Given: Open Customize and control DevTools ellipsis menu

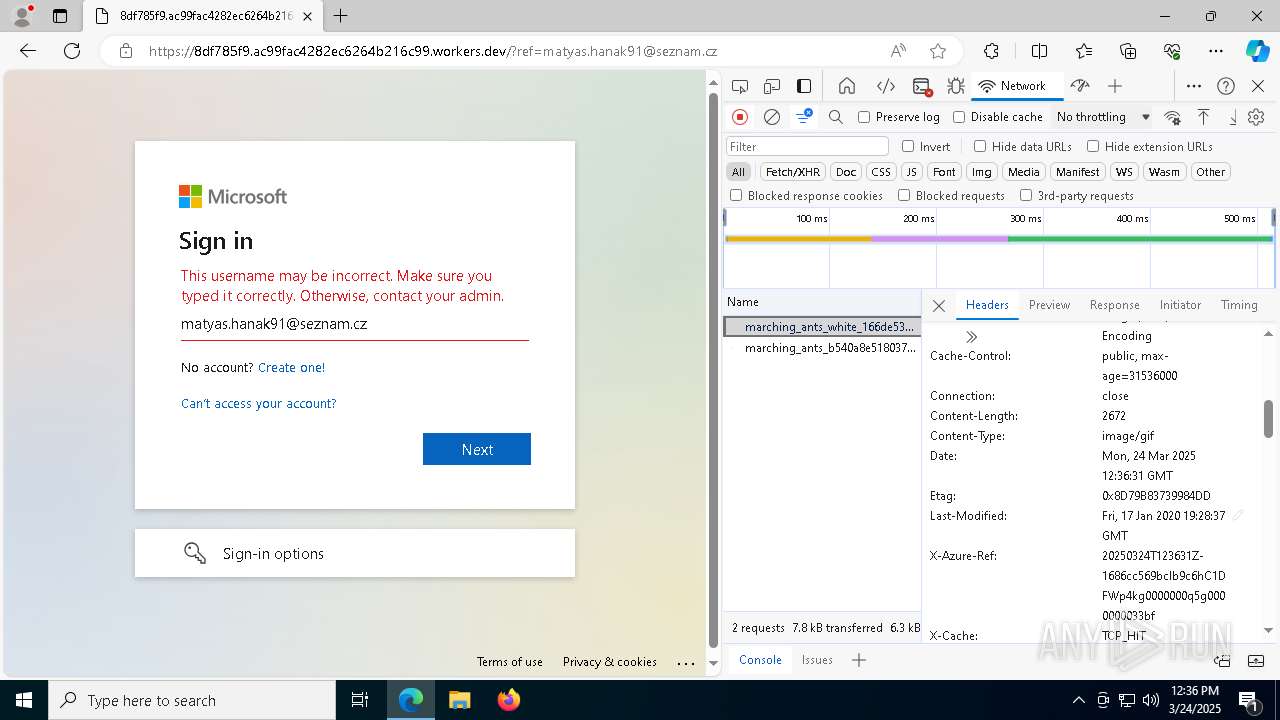Looking at the screenshot, I should tap(1194, 86).
